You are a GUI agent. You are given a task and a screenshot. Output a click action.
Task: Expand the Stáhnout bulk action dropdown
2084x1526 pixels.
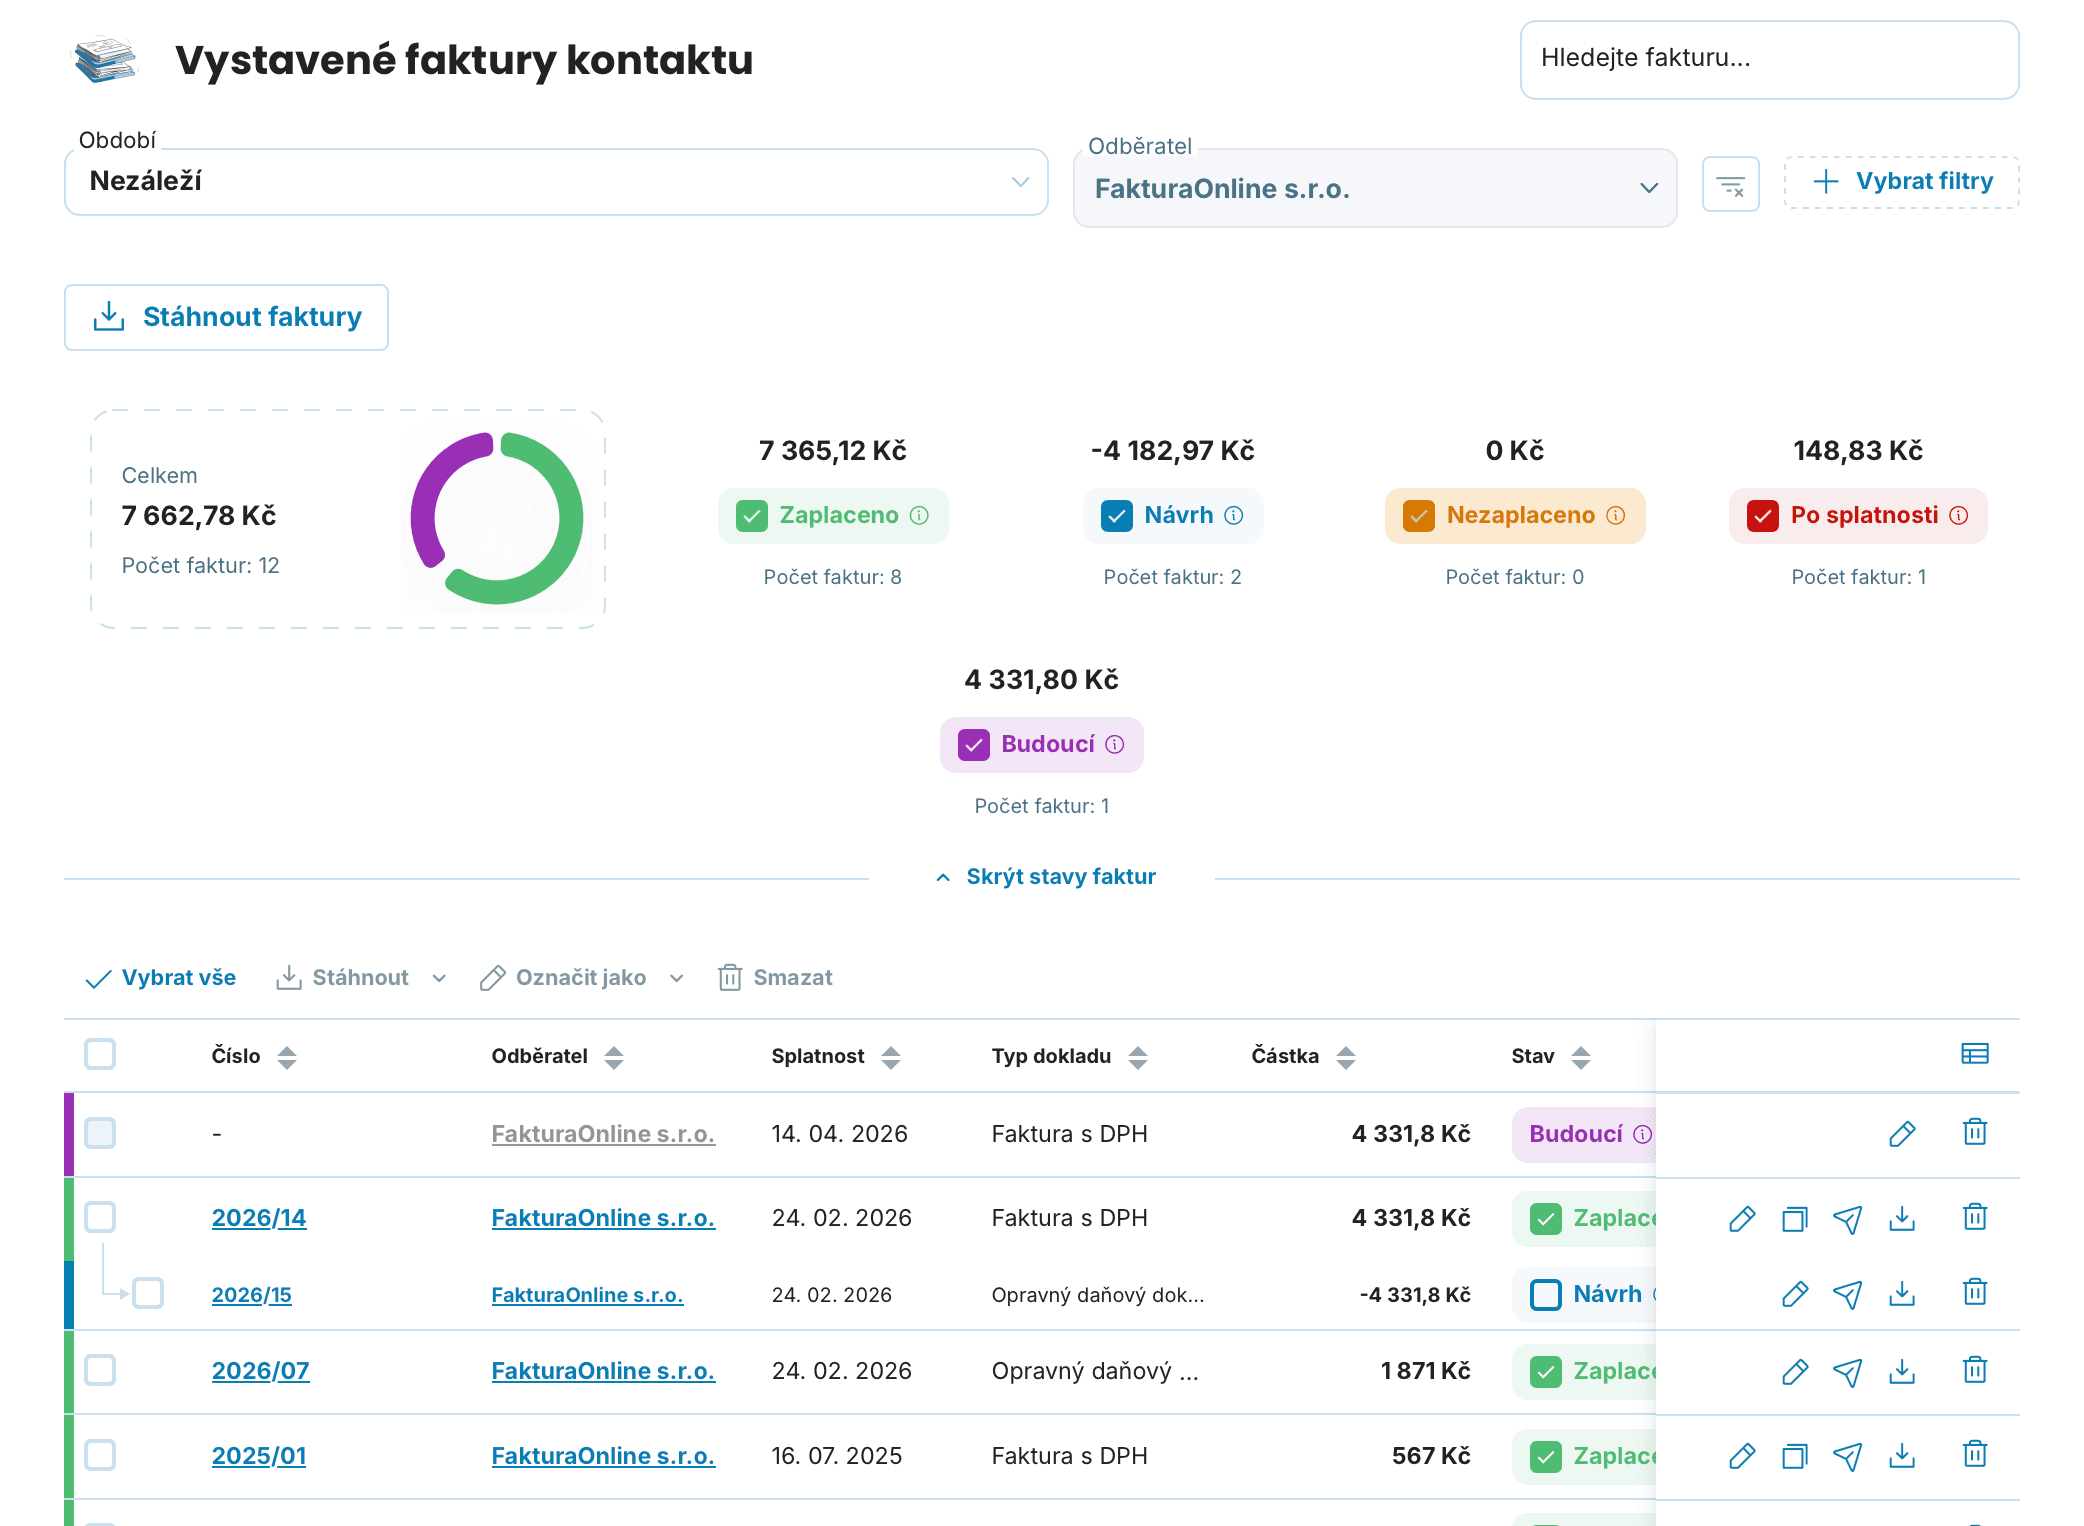click(438, 978)
